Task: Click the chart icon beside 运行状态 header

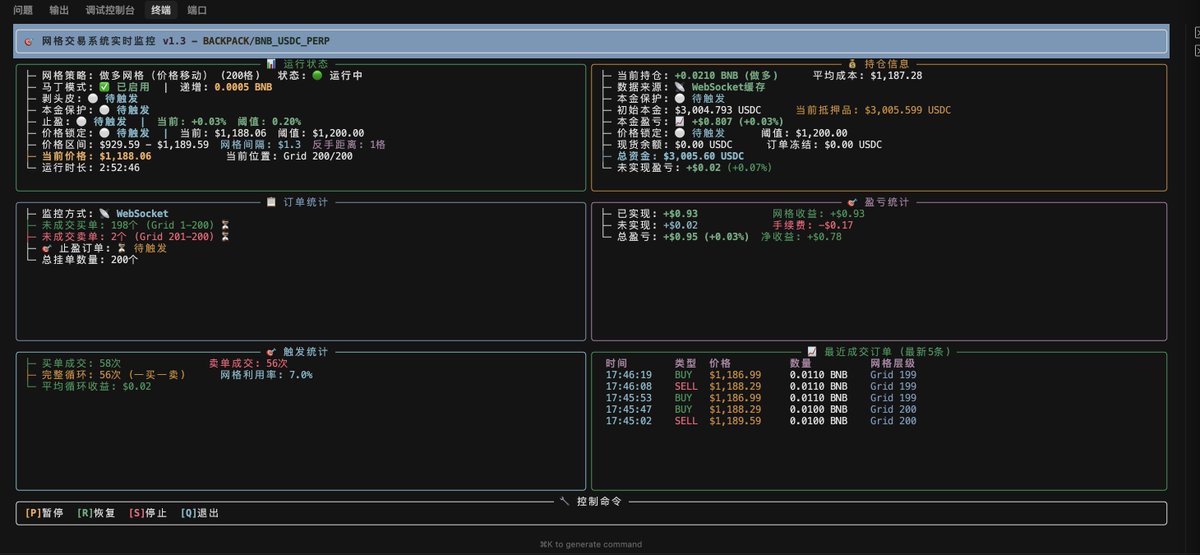Action: click(271, 63)
